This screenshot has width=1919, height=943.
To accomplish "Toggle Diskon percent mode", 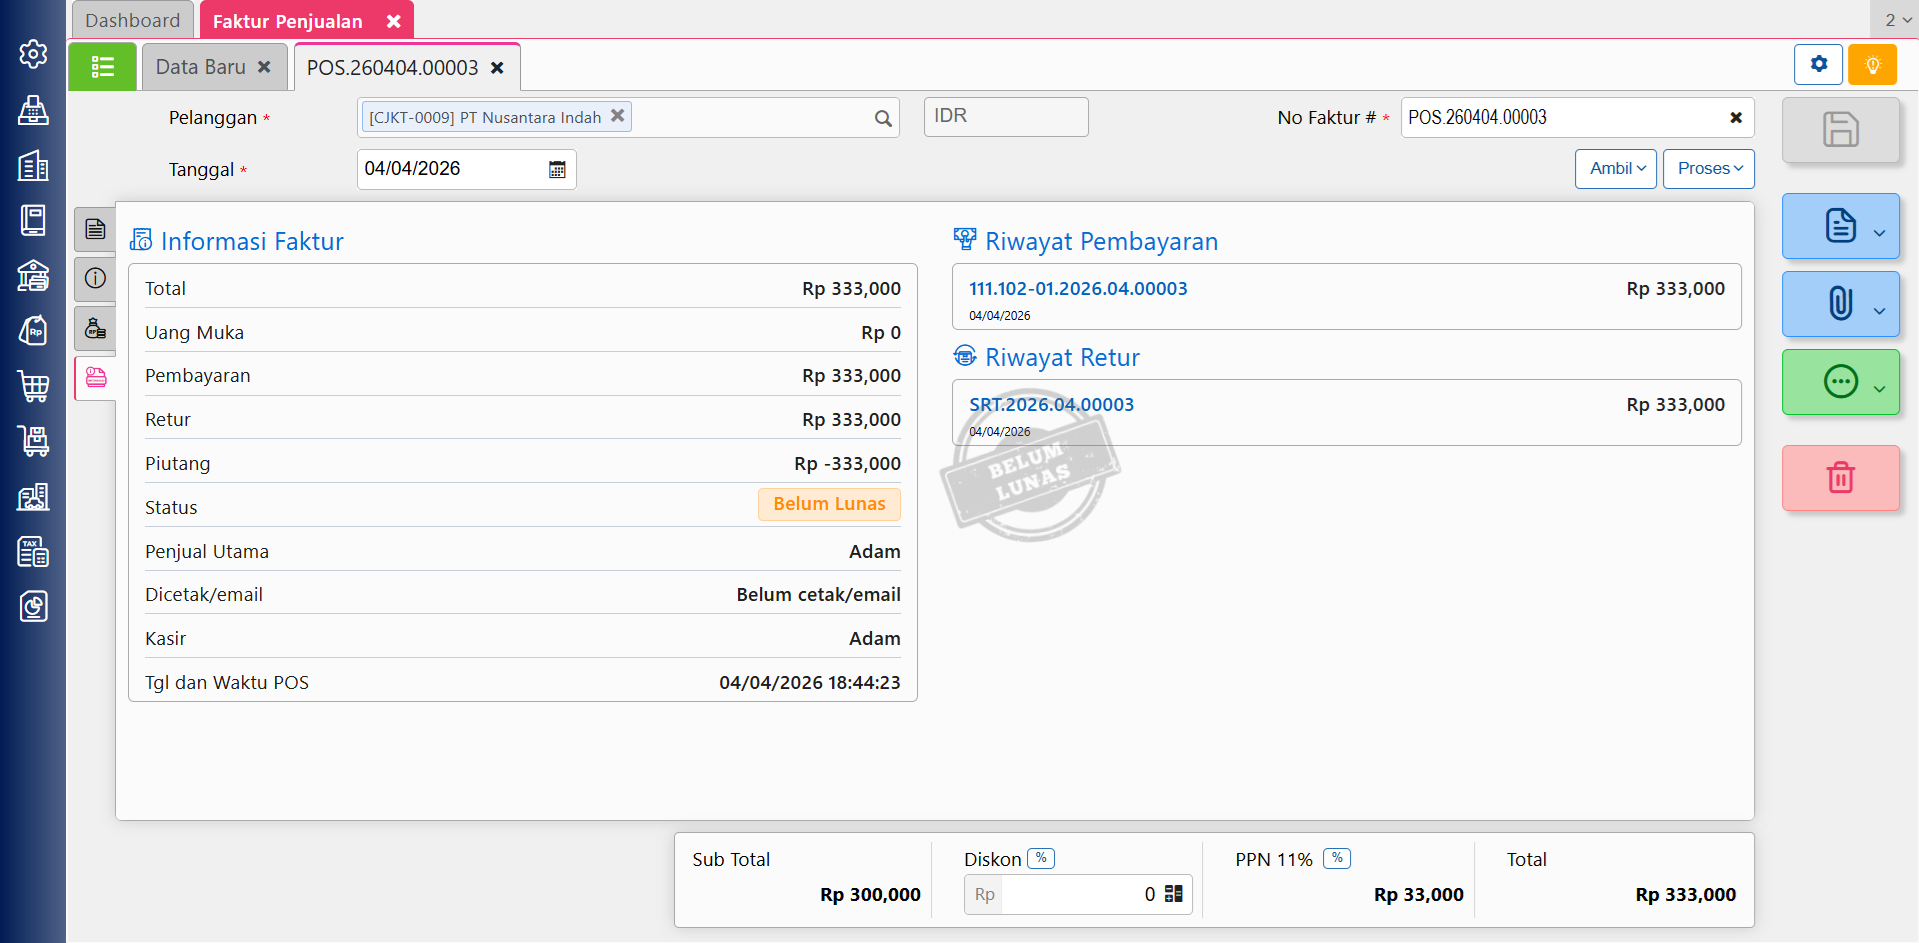I will click(1041, 858).
